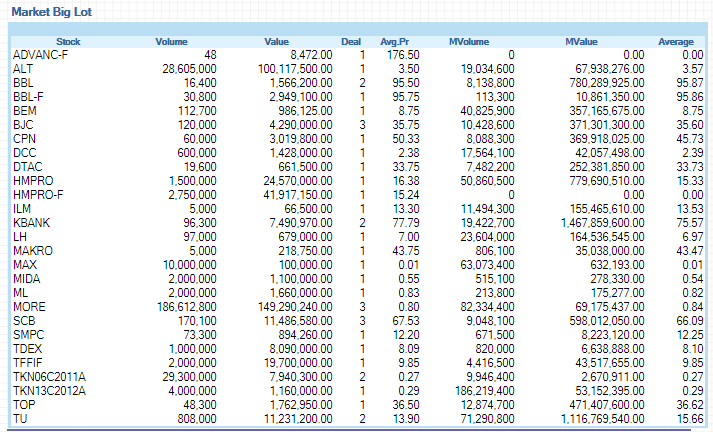Click CPN Average 45.73

tap(690, 139)
